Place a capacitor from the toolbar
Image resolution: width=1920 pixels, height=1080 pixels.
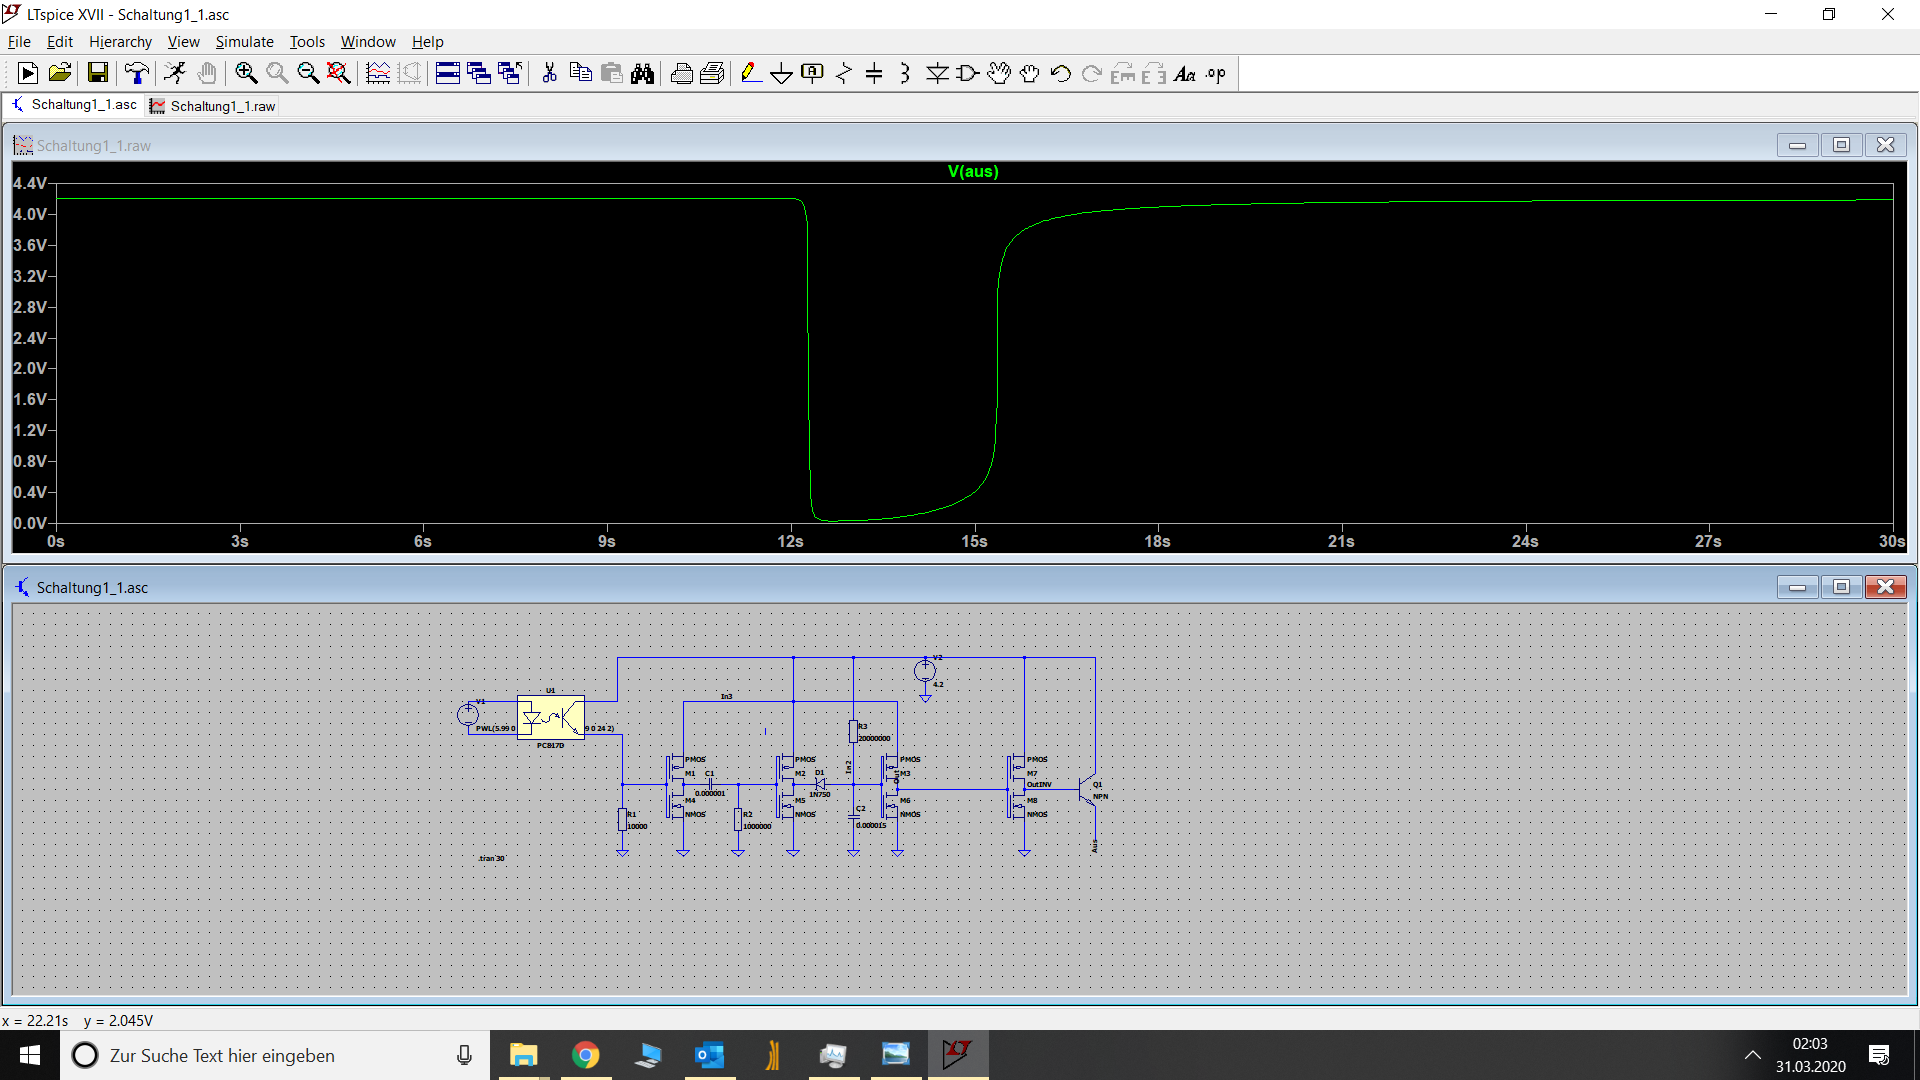874,73
